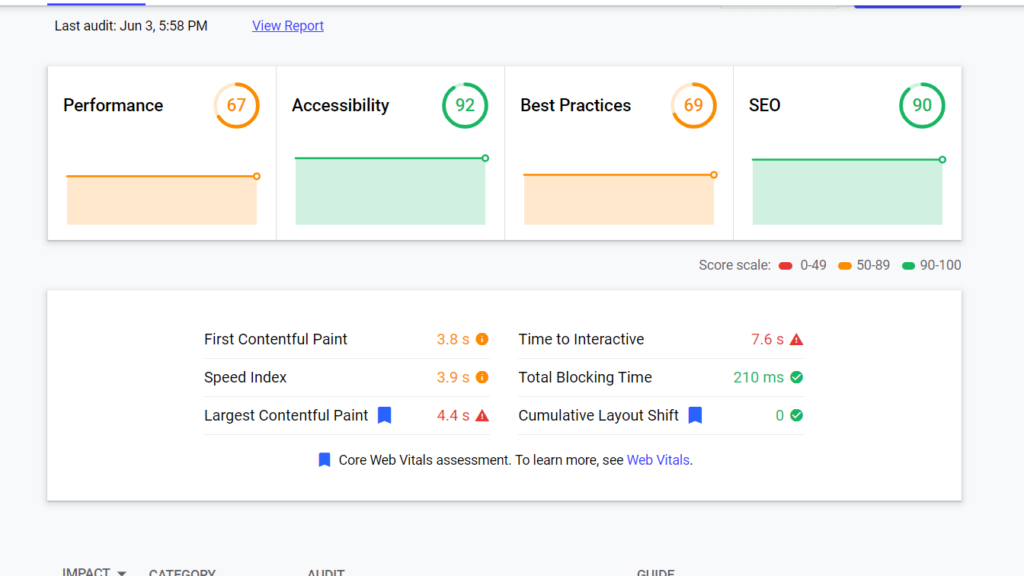
Task: Click the green check beside Cumulative Layout Shift
Action: pyautogui.click(x=796, y=416)
